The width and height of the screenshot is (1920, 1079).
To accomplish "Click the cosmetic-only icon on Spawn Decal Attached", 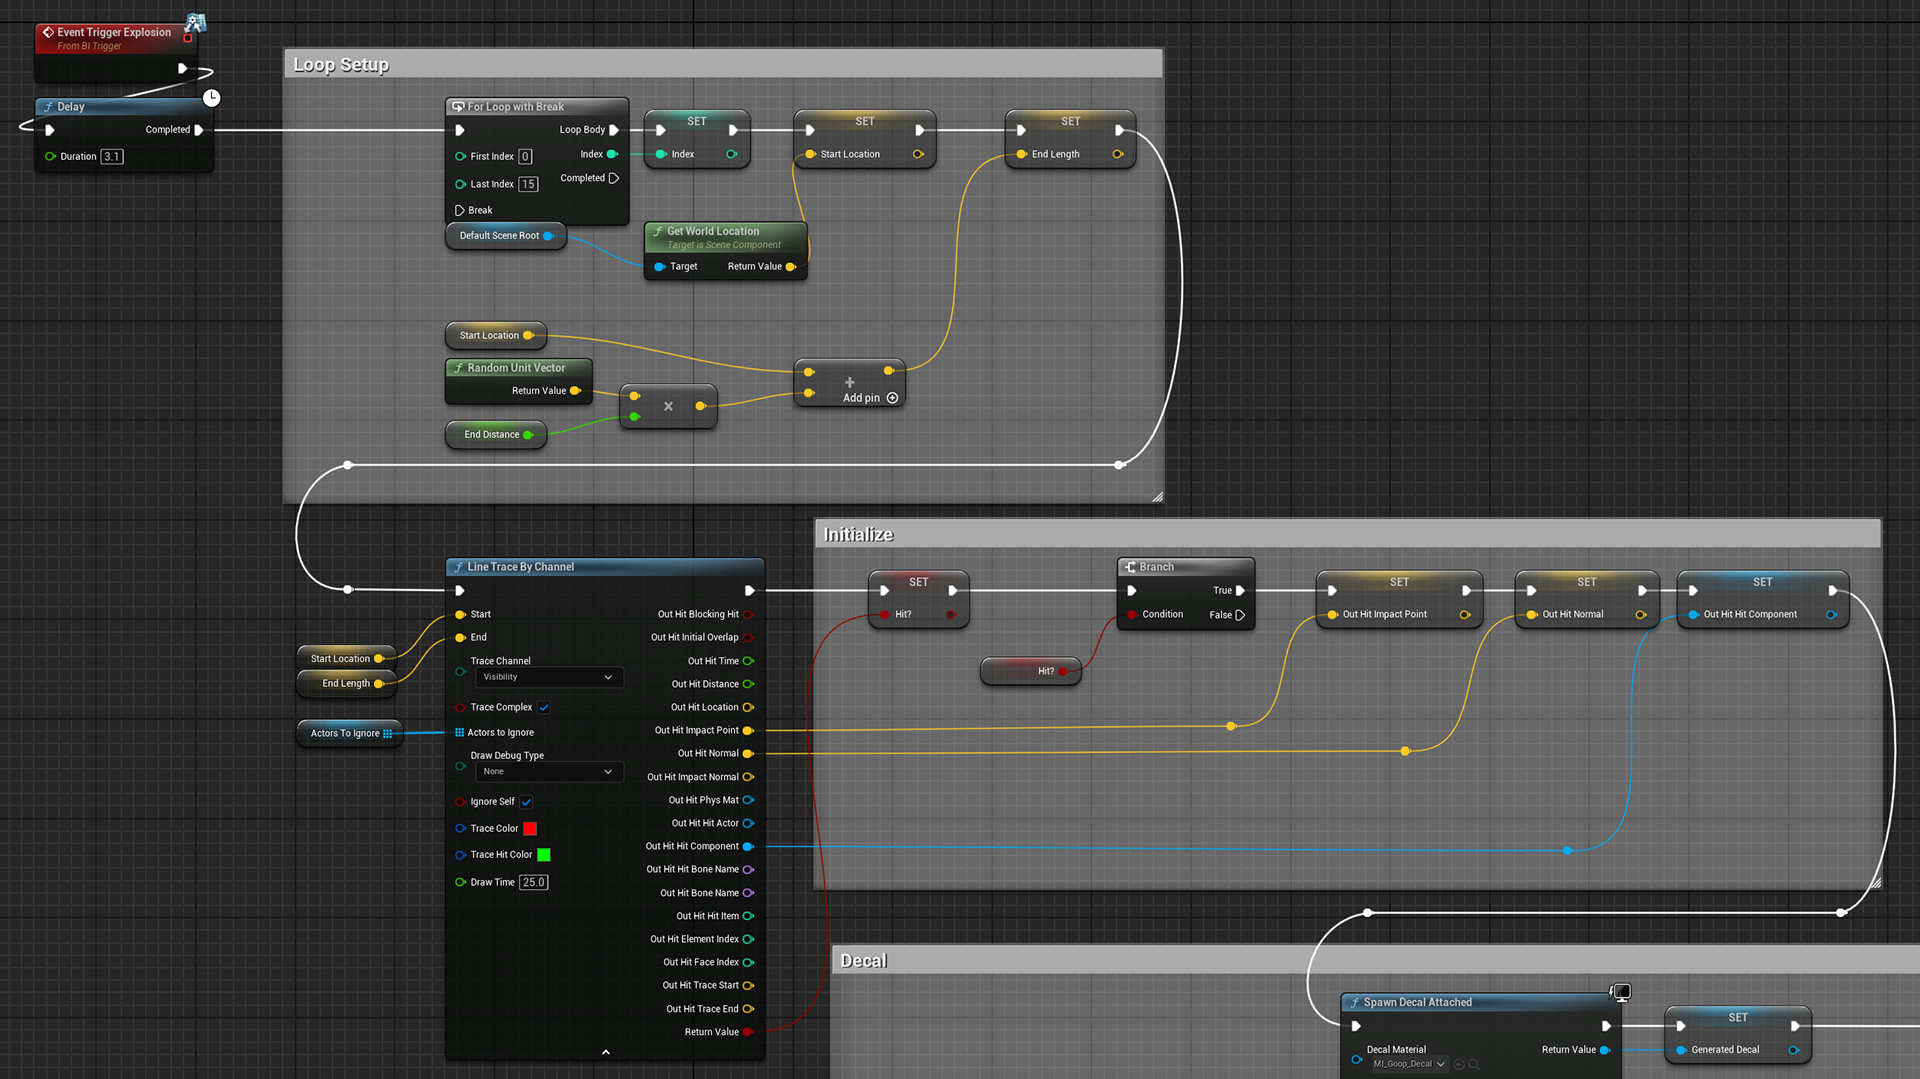I will pyautogui.click(x=1621, y=992).
